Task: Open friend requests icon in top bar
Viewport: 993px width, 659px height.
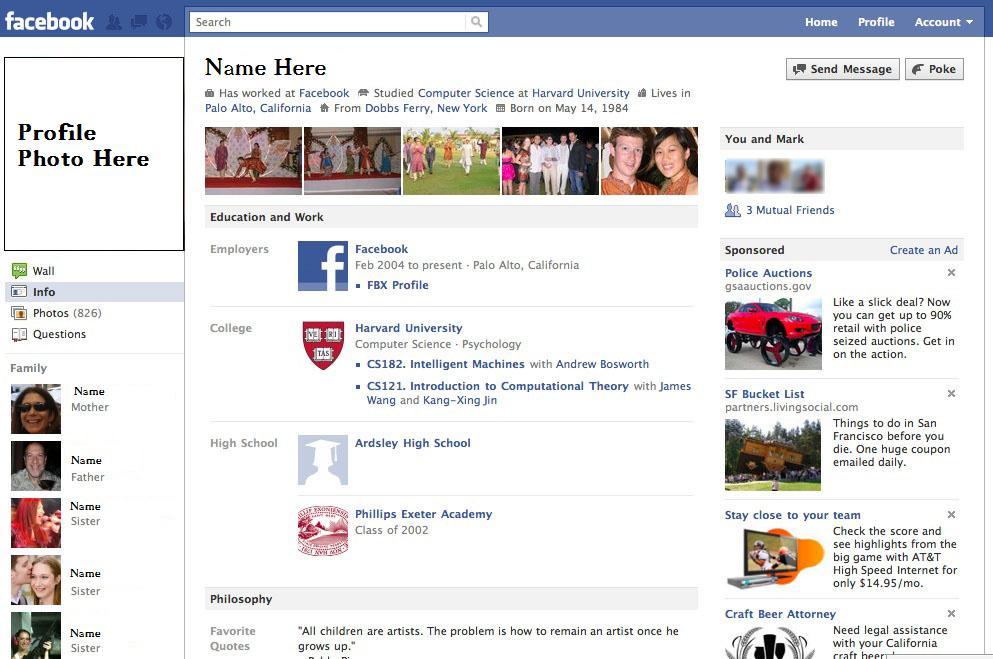Action: point(114,22)
